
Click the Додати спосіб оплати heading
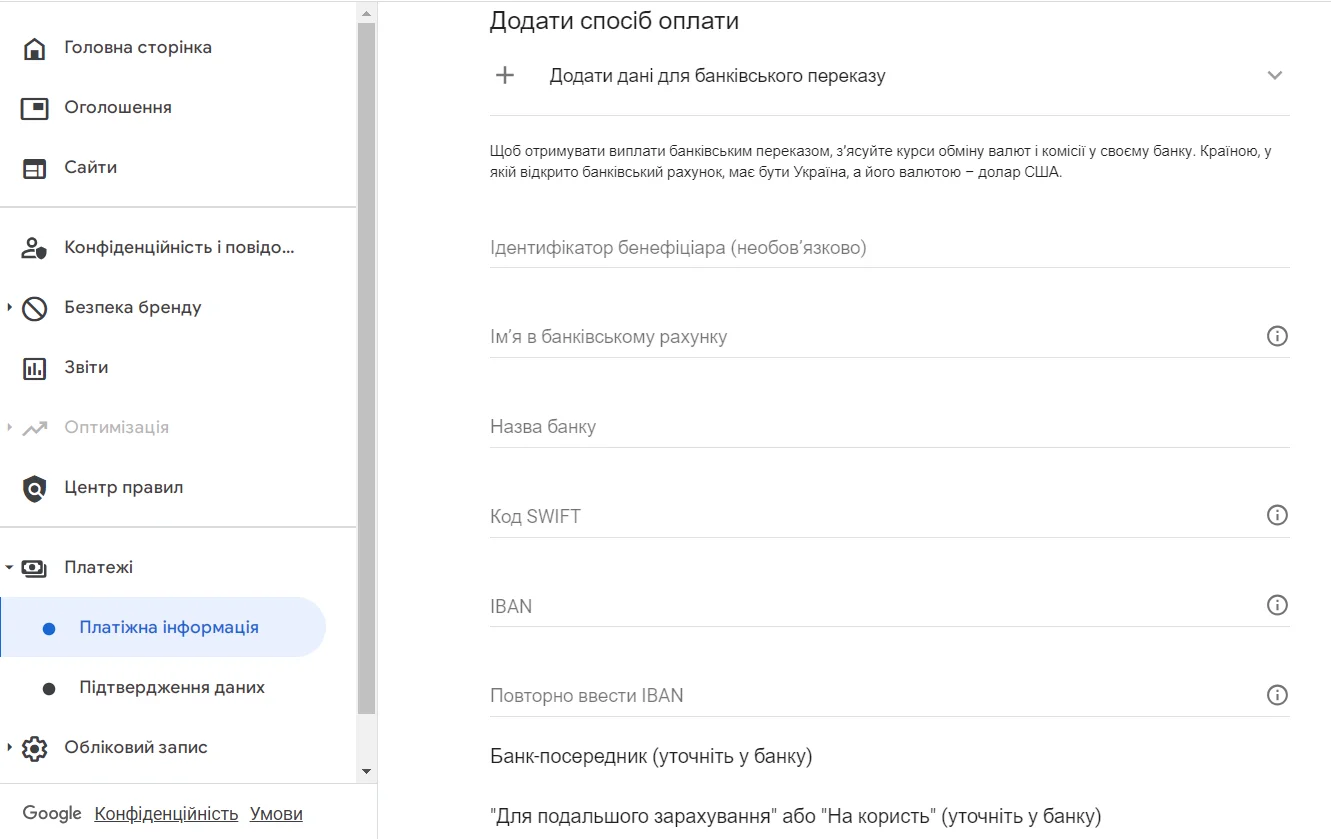pos(614,20)
